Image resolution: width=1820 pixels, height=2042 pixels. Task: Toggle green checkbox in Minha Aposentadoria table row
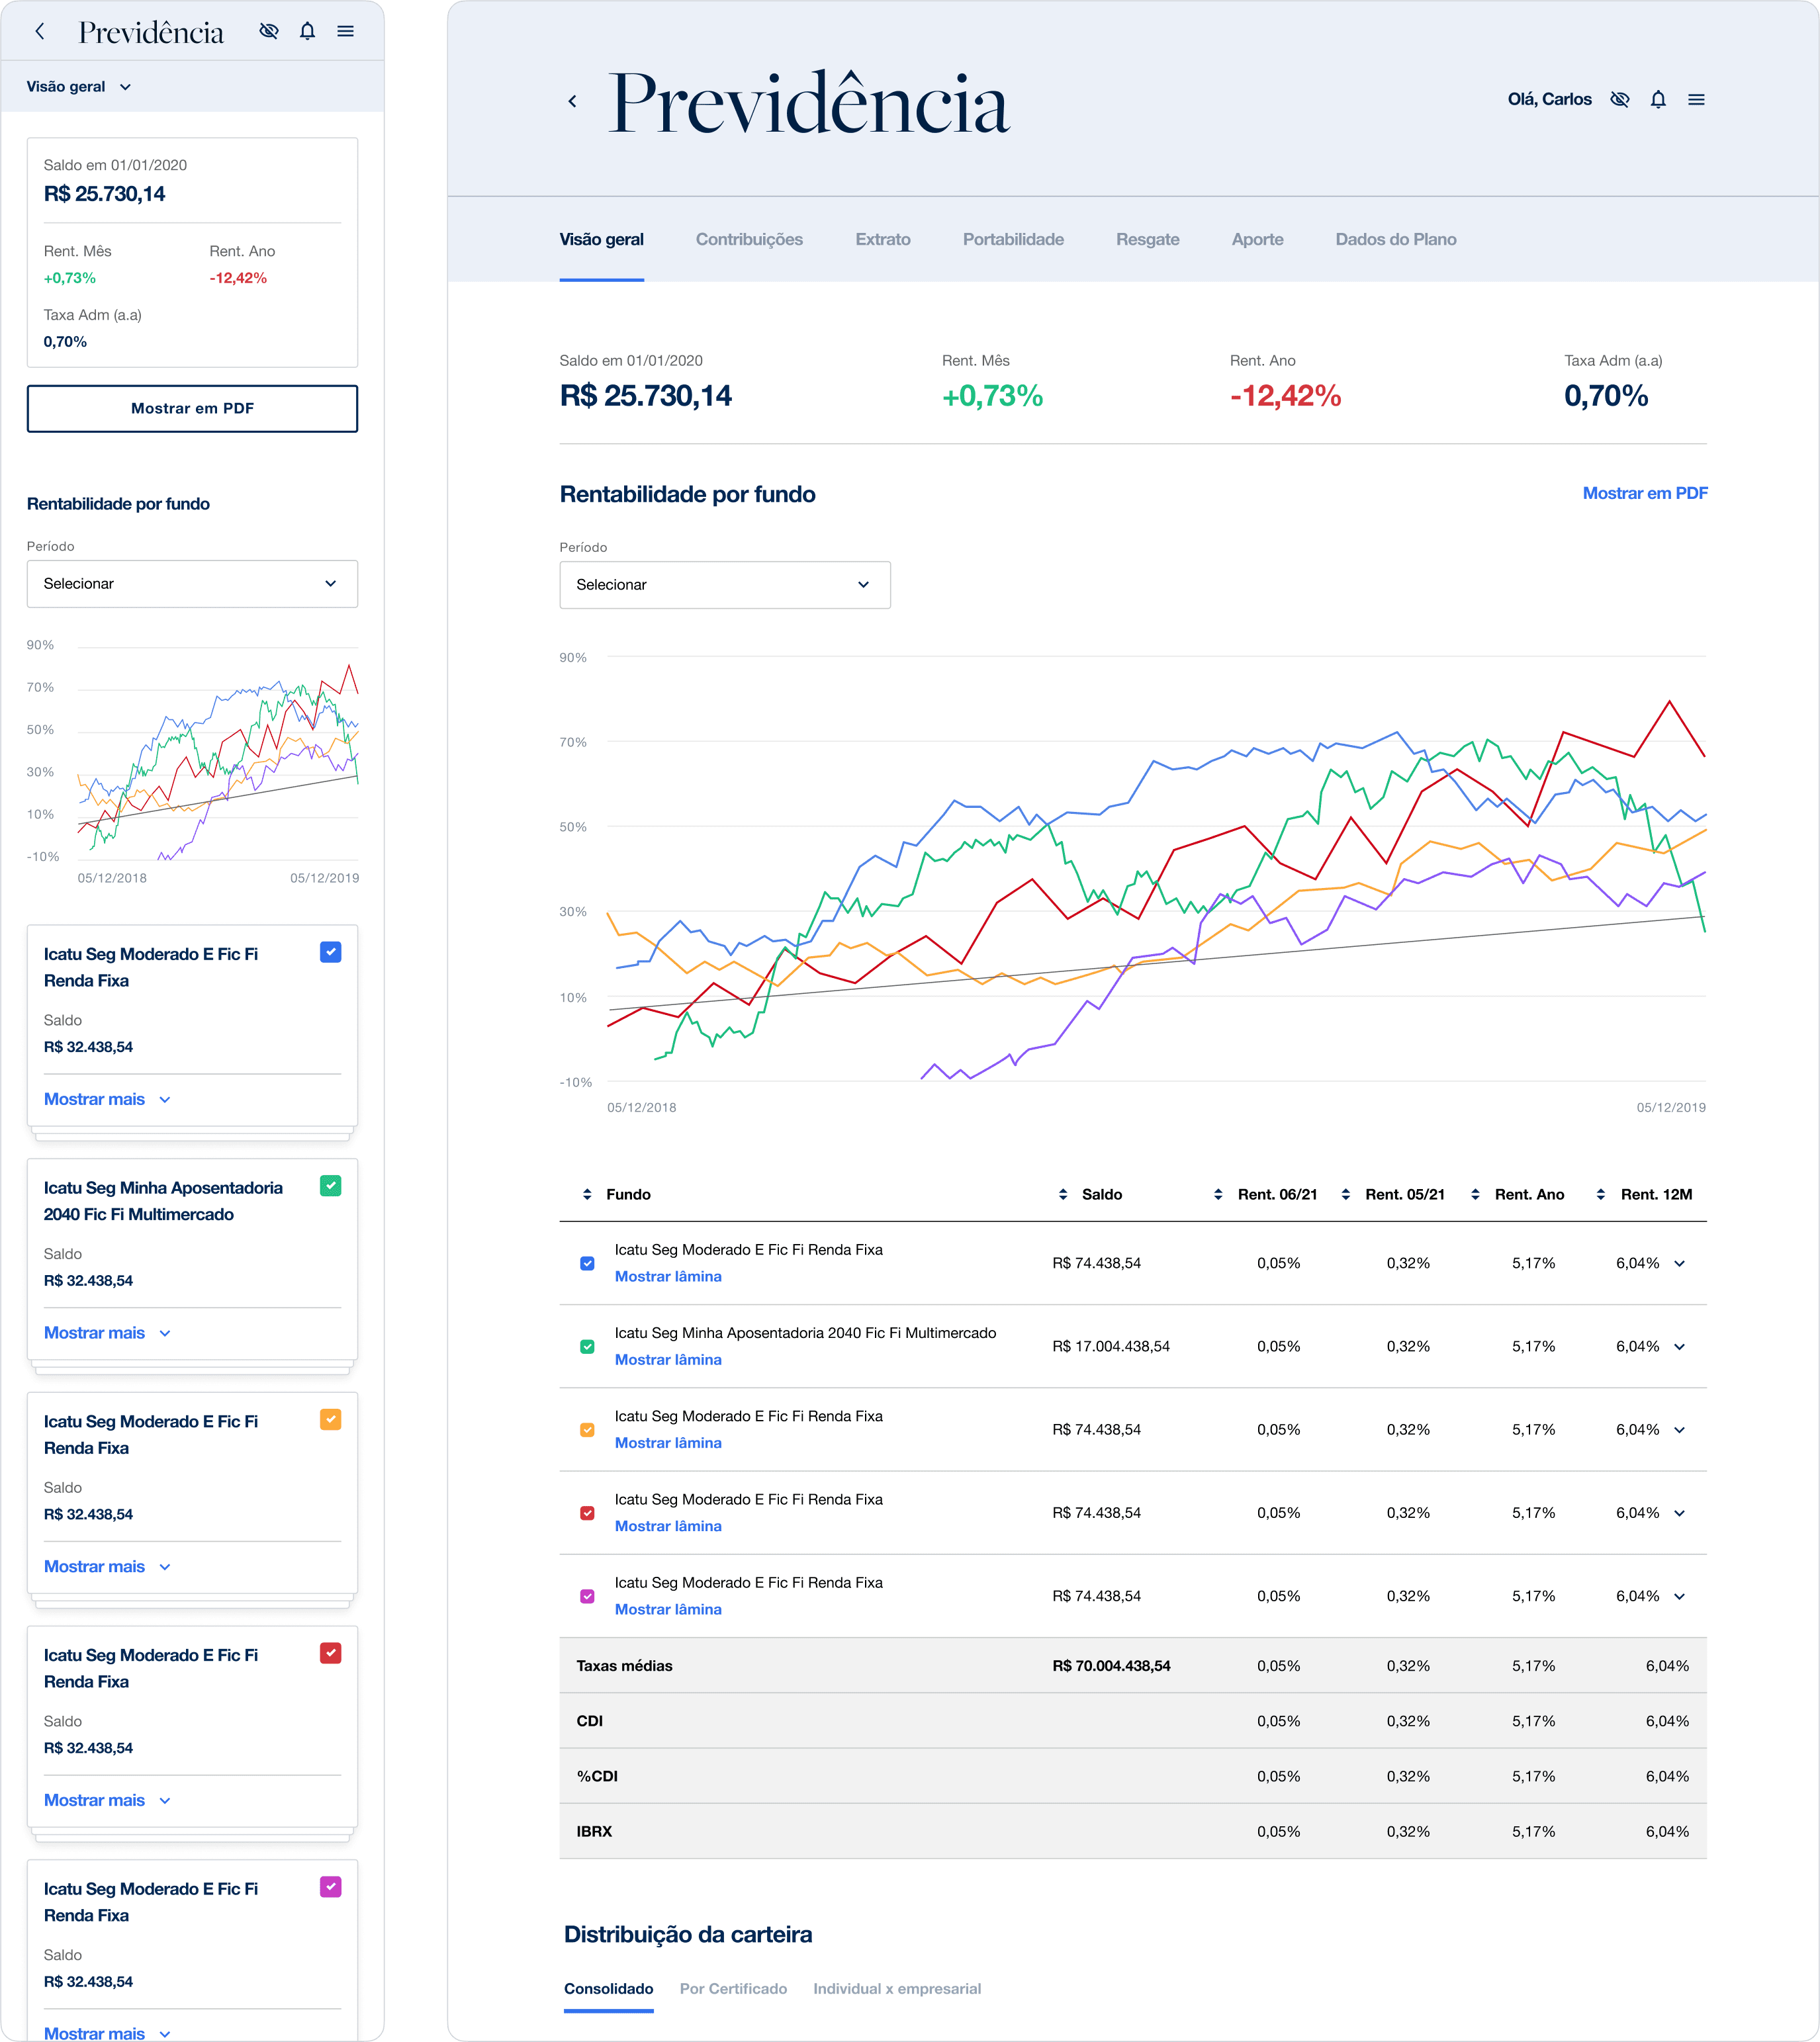tap(588, 1346)
